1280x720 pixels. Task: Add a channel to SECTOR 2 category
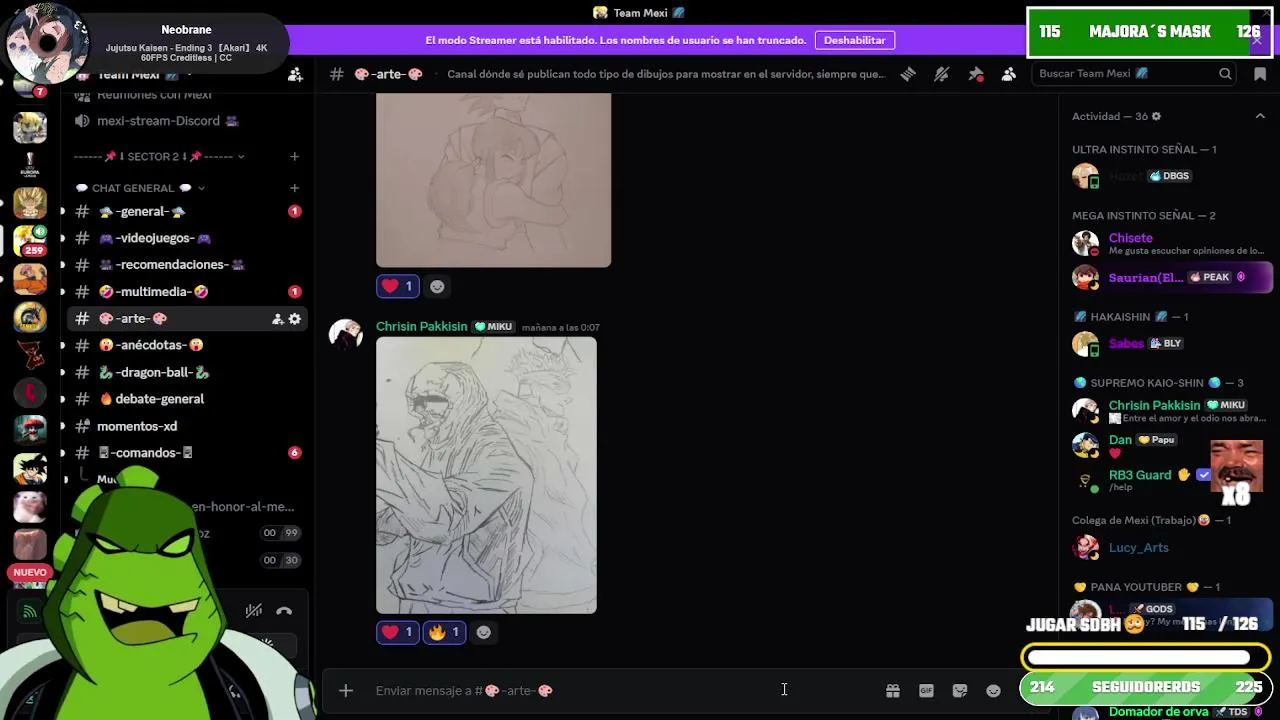coord(294,156)
